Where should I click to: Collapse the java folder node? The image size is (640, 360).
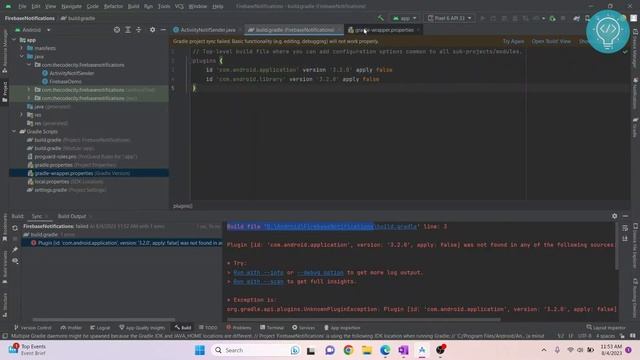point(22,56)
